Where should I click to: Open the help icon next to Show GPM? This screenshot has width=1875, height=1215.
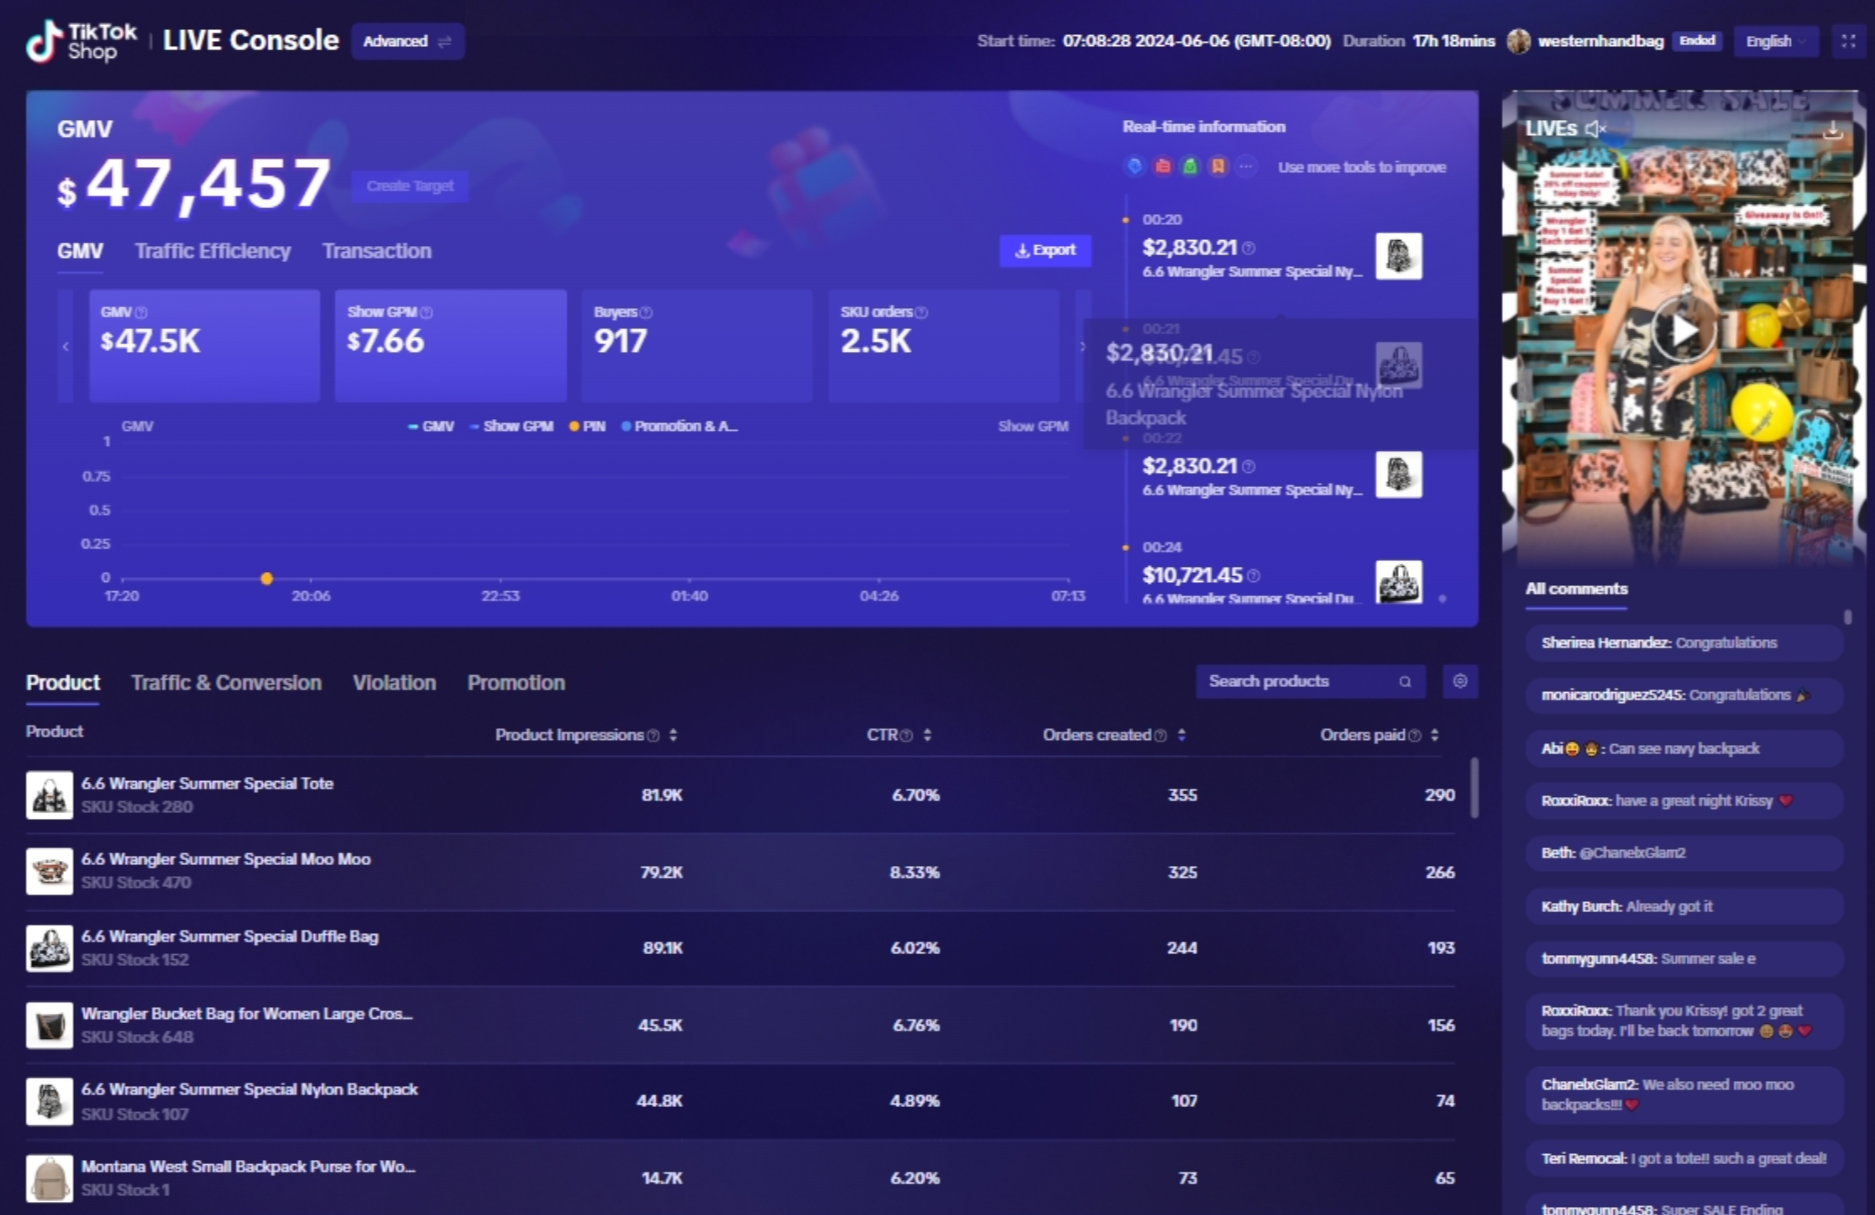(x=427, y=313)
